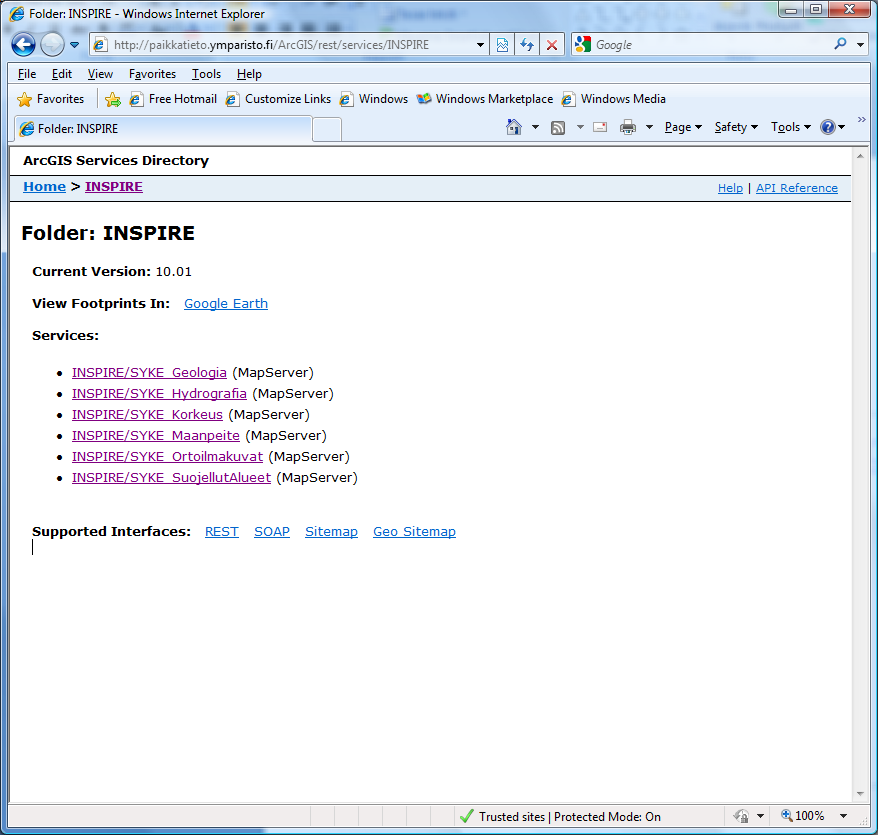Click scrollbar down arrow
Viewport: 878px width, 835px height.
pyautogui.click(x=860, y=794)
